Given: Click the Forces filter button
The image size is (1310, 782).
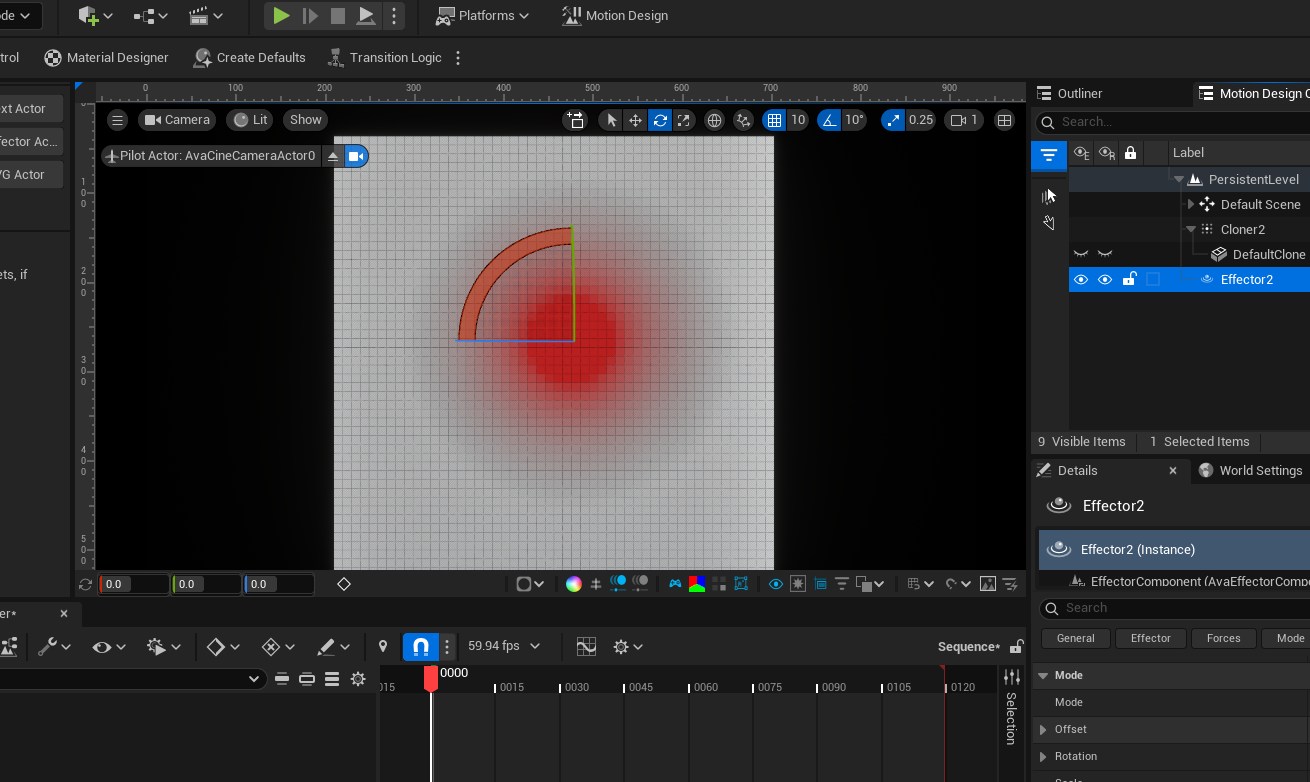Looking at the screenshot, I should click(1223, 638).
